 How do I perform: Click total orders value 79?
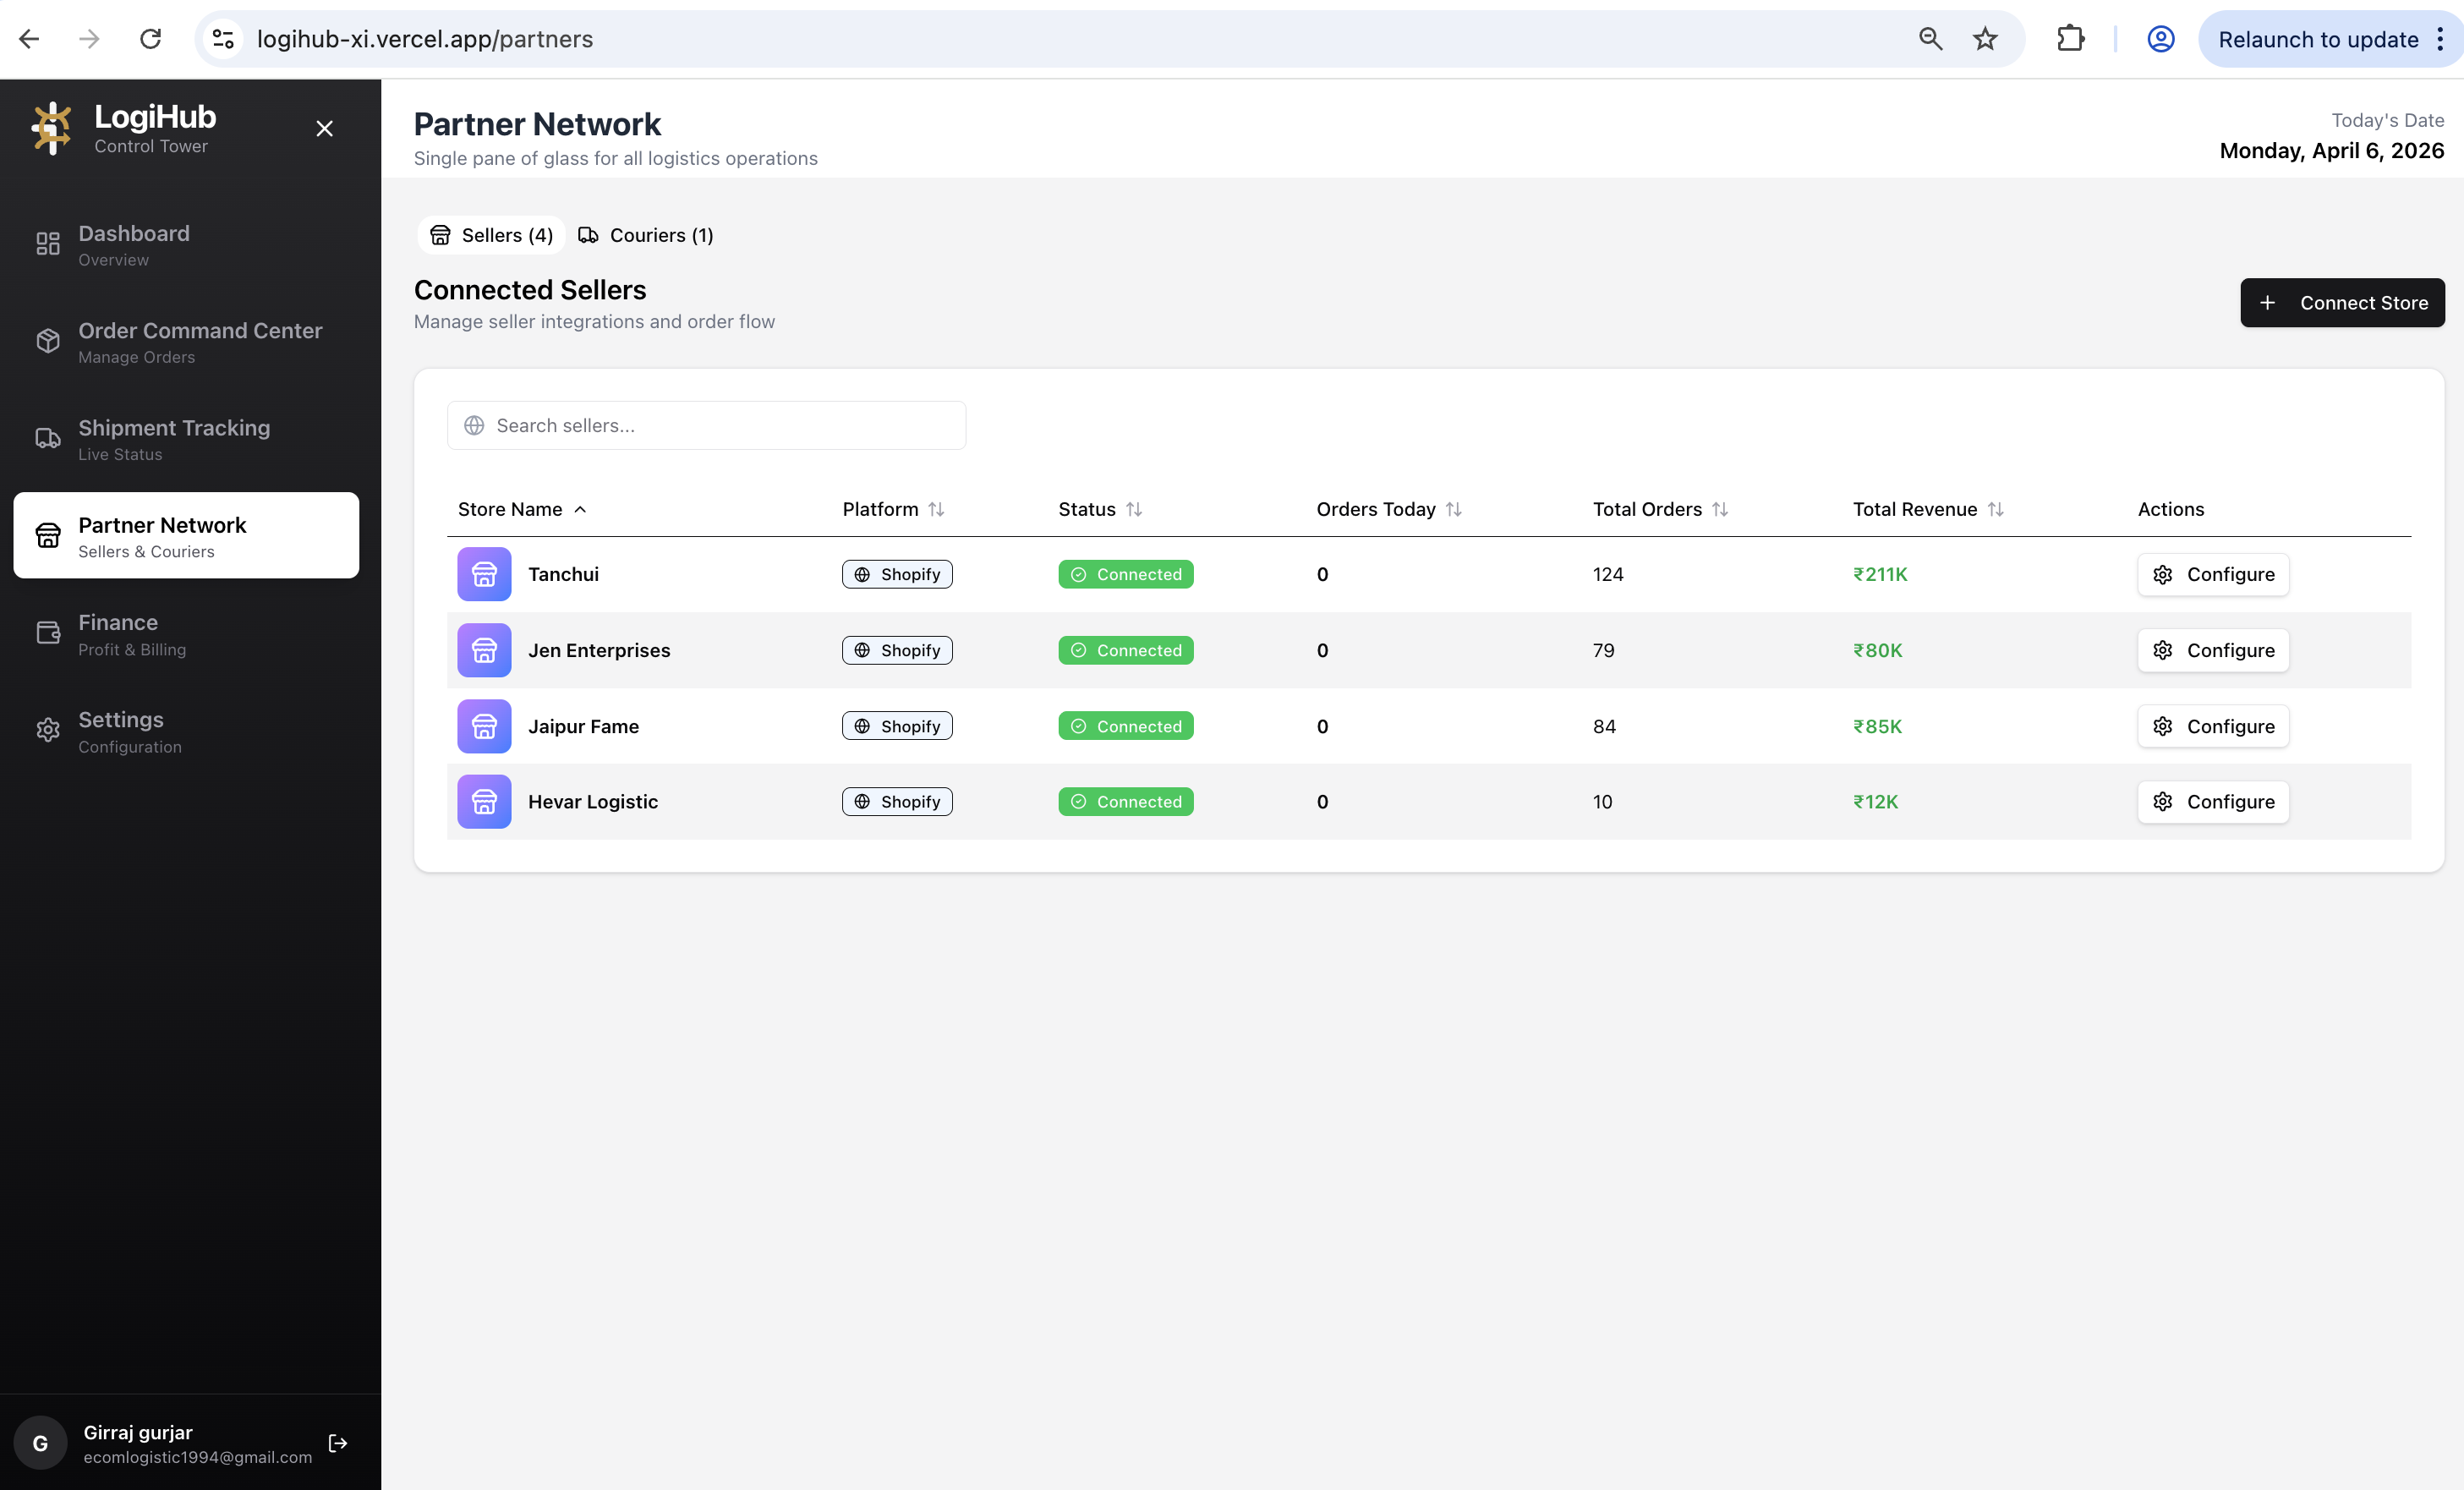click(1603, 650)
